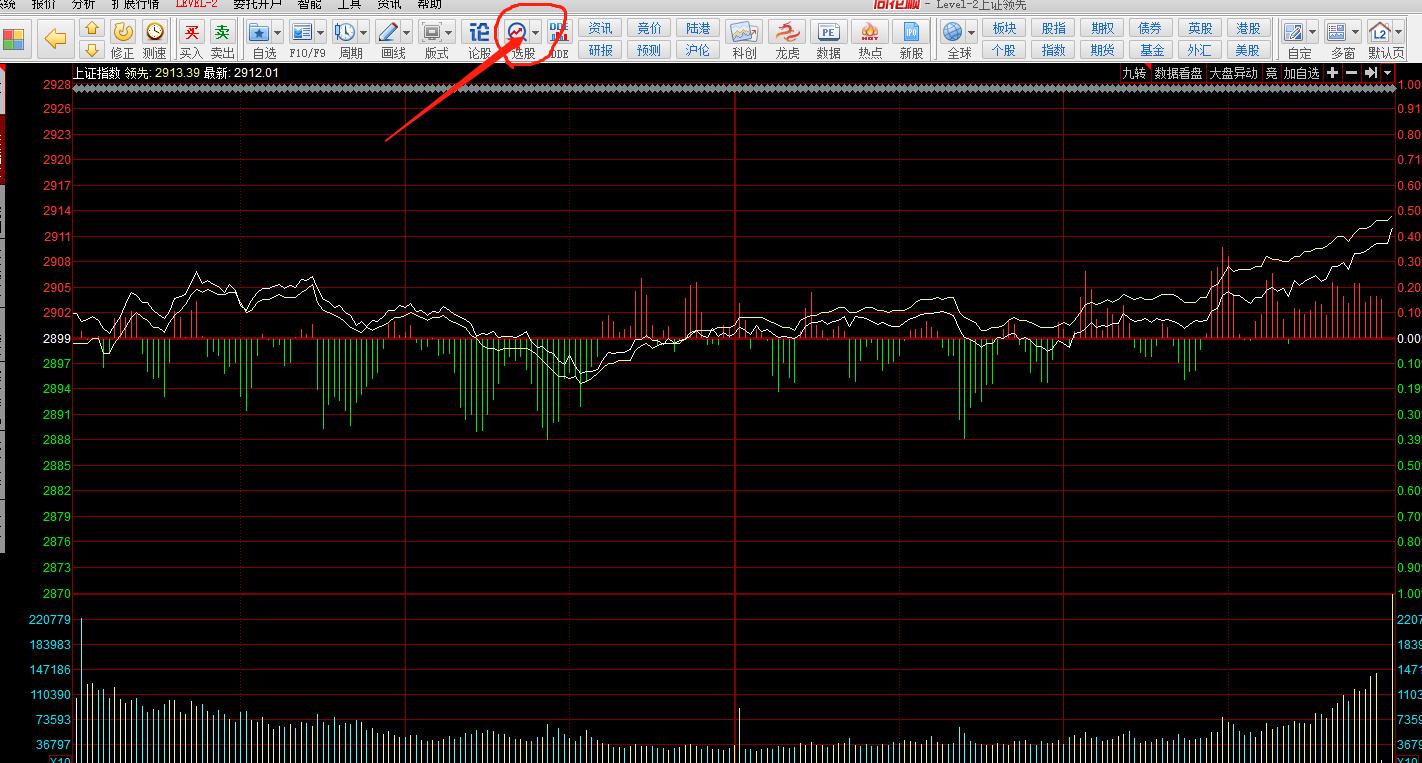
Task: Open the 热点 HOT flame icon
Action: (870, 32)
